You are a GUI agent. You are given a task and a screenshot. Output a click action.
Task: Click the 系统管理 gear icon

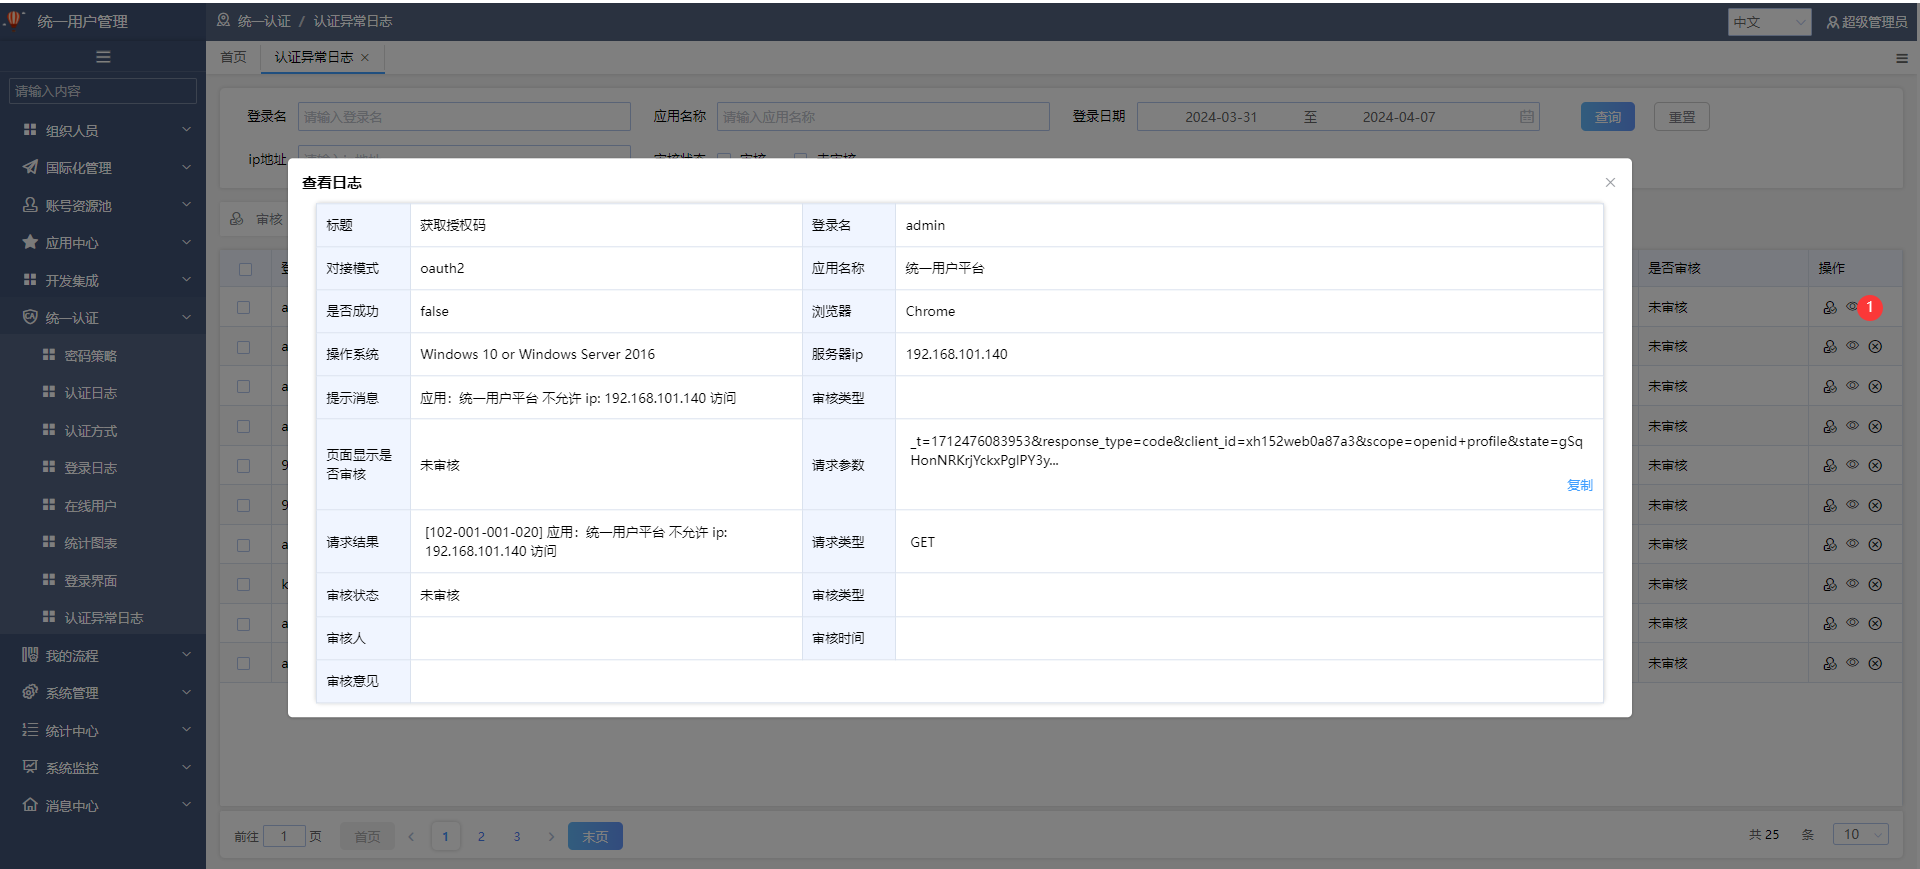click(30, 692)
